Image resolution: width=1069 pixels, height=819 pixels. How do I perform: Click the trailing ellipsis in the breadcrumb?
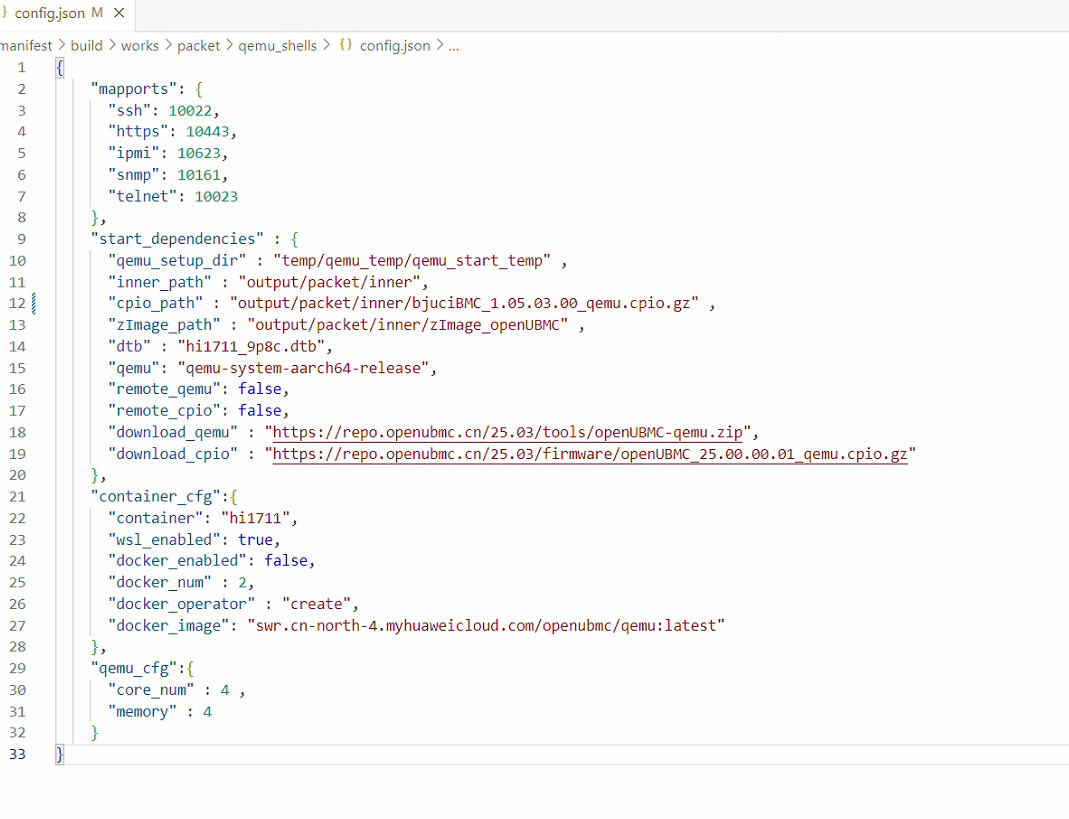[453, 45]
